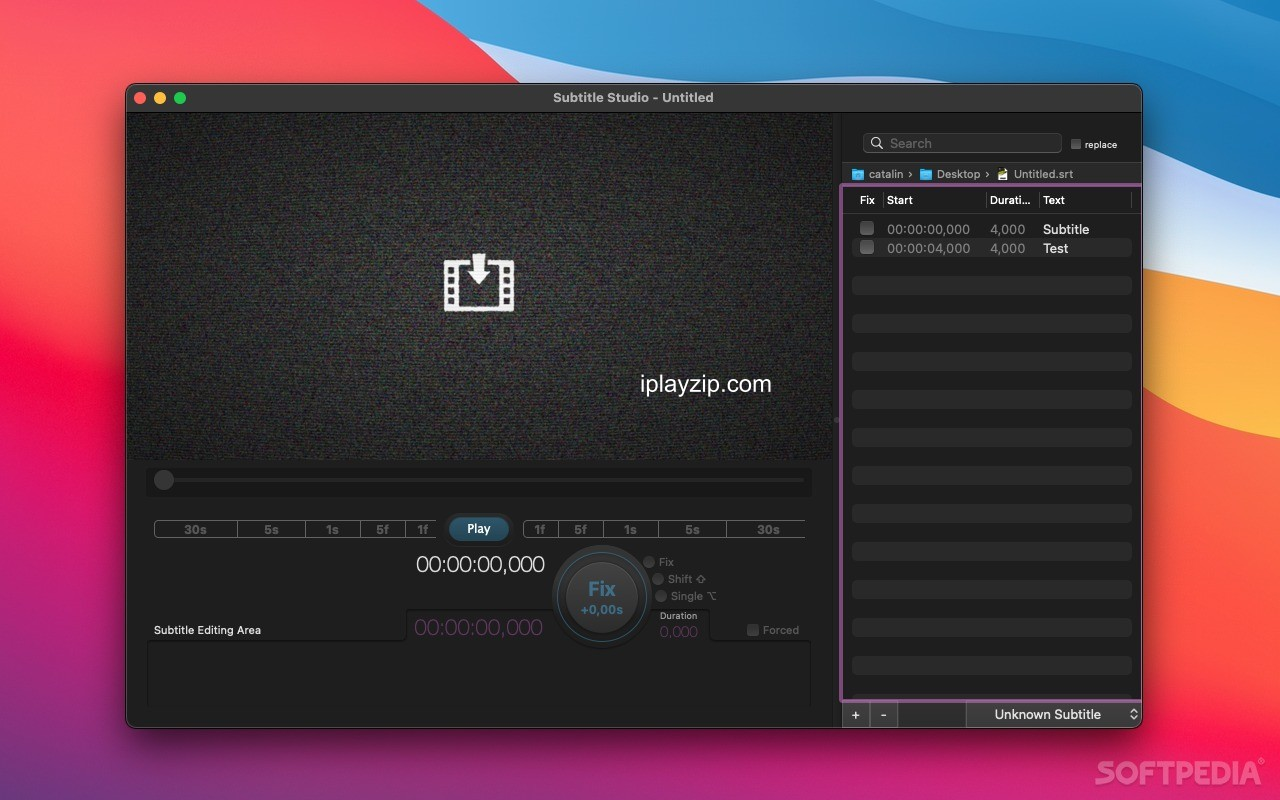
Task: Close the Subtitle Studio window
Action: [140, 97]
